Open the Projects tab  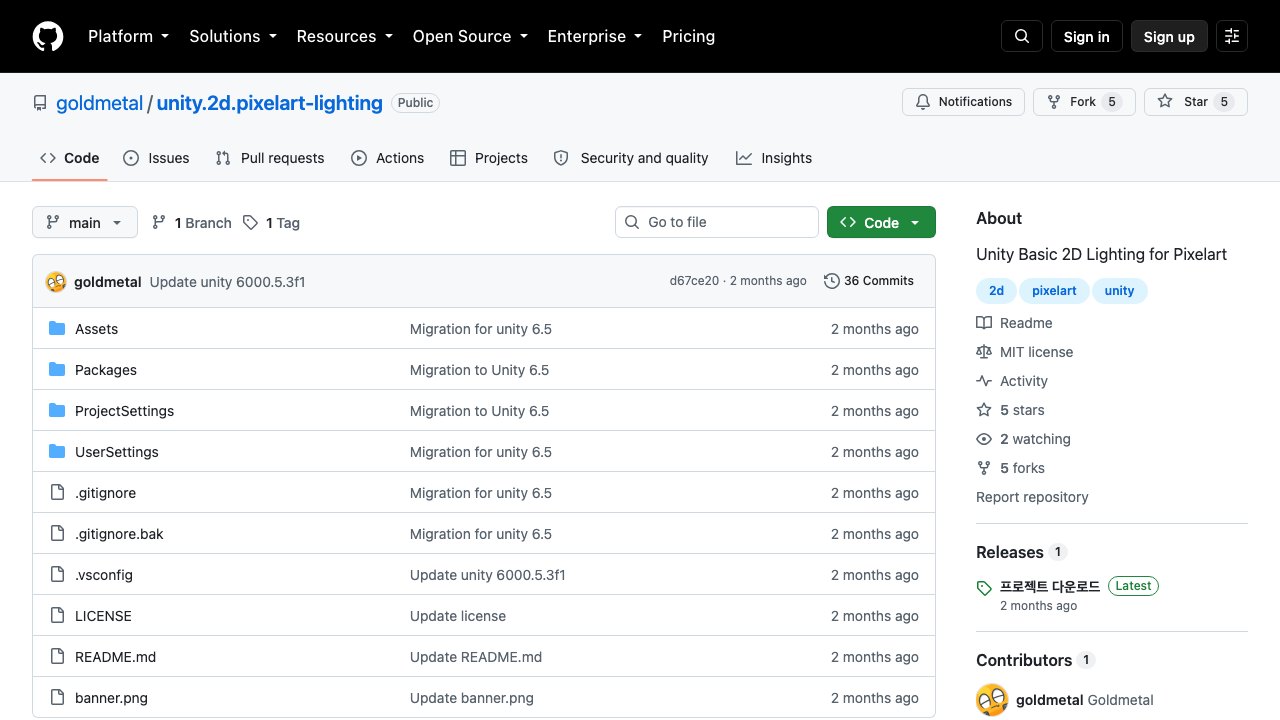pyautogui.click(x=489, y=158)
